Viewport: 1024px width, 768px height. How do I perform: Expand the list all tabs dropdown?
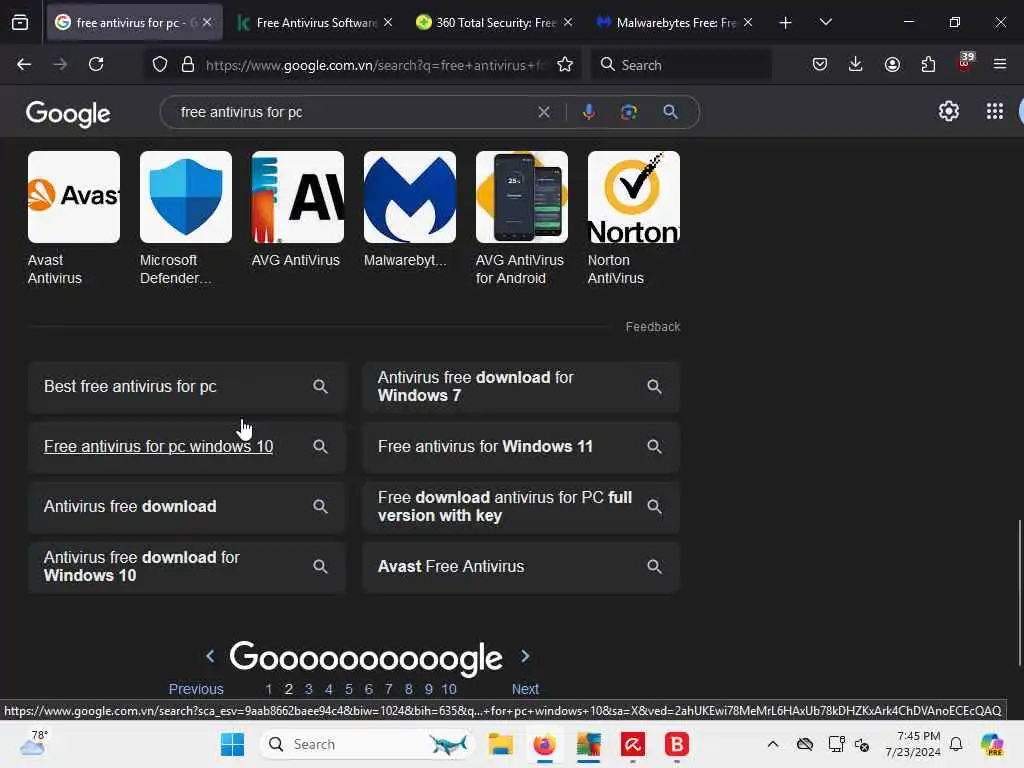825,23
